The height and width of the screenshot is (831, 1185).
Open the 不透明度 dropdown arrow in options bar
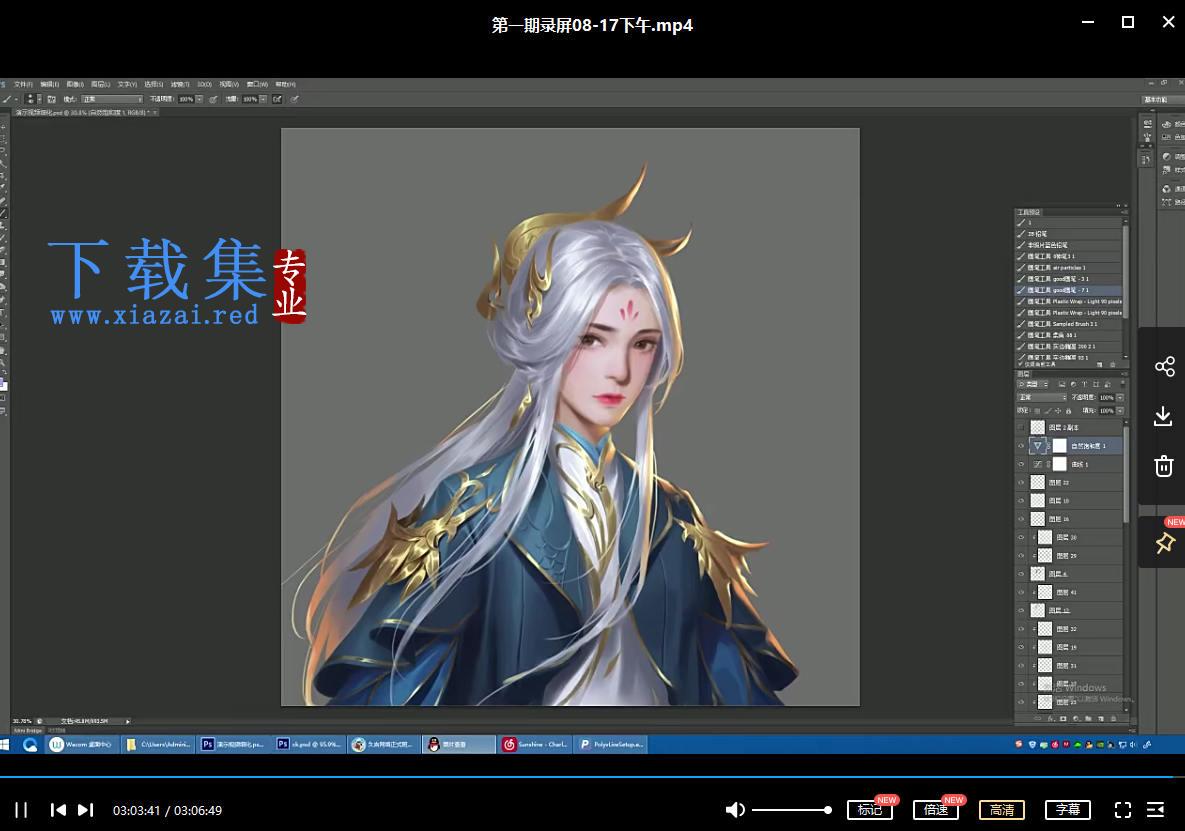(200, 99)
